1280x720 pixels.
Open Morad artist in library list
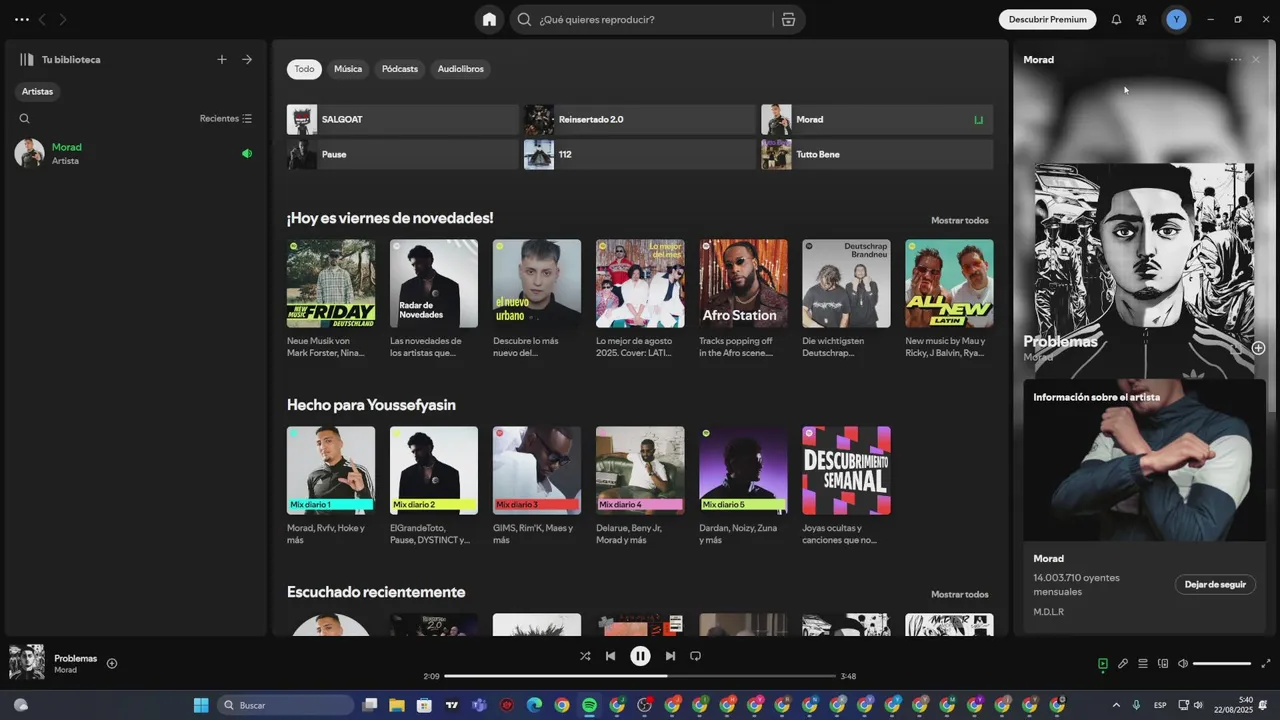135,153
